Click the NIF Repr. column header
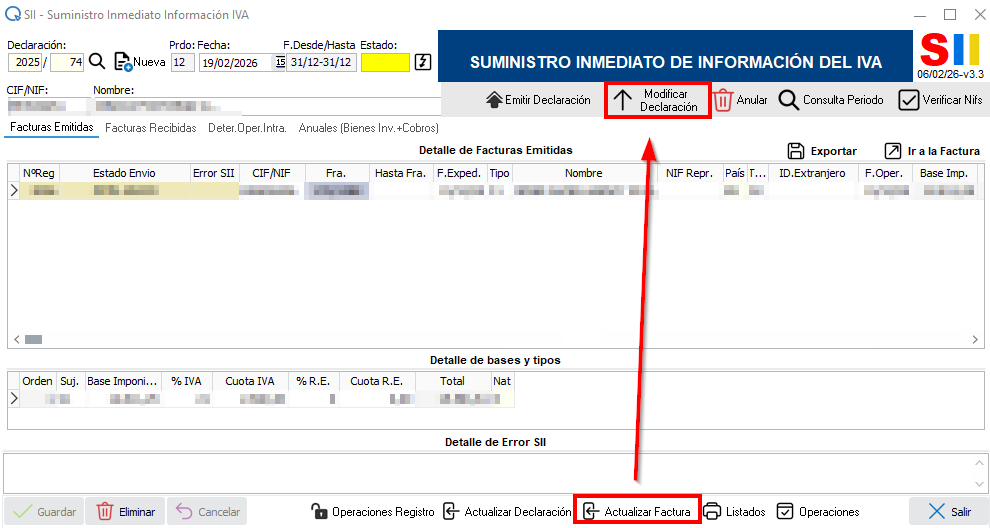 pyautogui.click(x=689, y=173)
